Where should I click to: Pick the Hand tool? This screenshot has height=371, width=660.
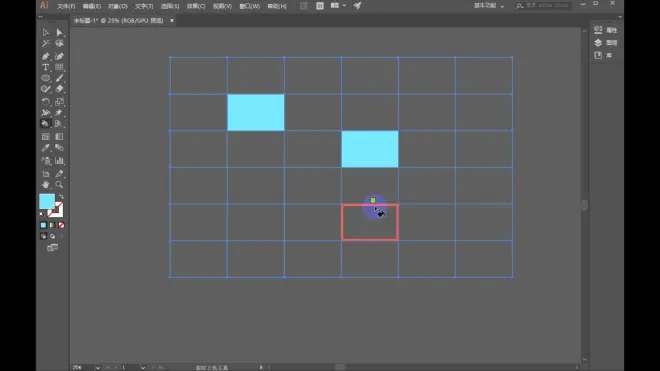(45, 185)
